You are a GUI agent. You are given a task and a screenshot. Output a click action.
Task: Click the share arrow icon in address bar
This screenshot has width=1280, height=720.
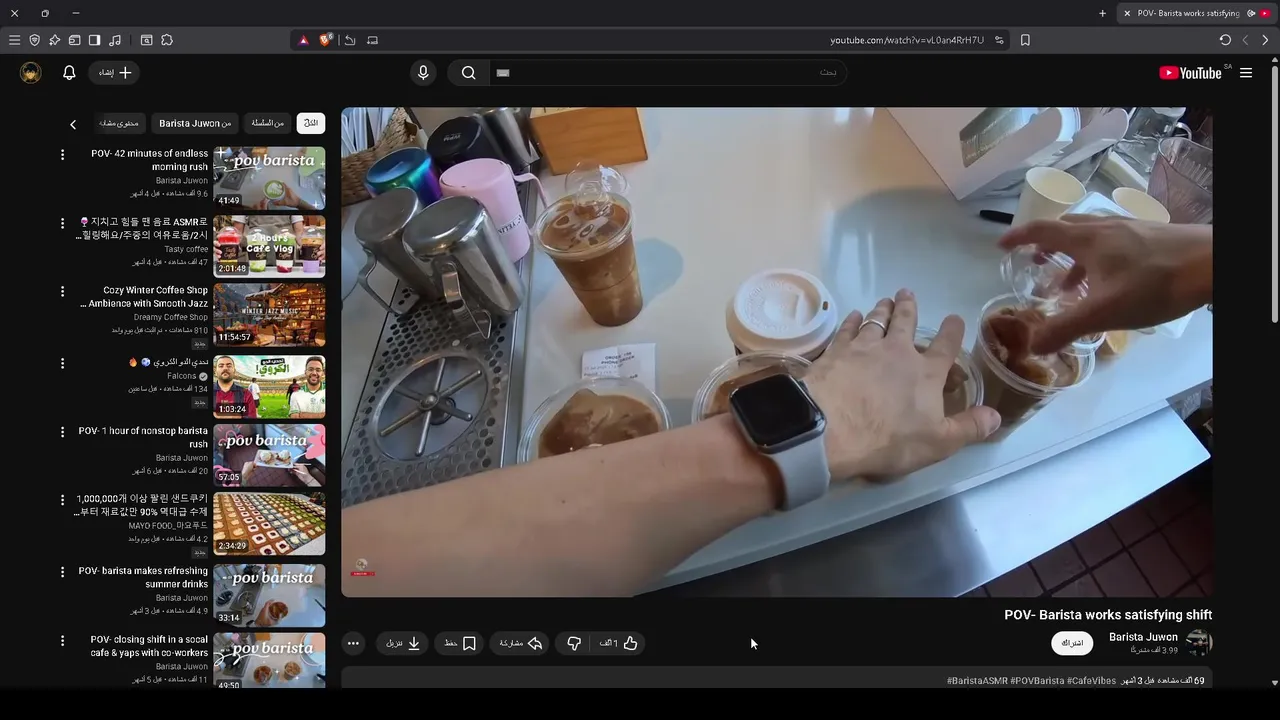[x=350, y=40]
